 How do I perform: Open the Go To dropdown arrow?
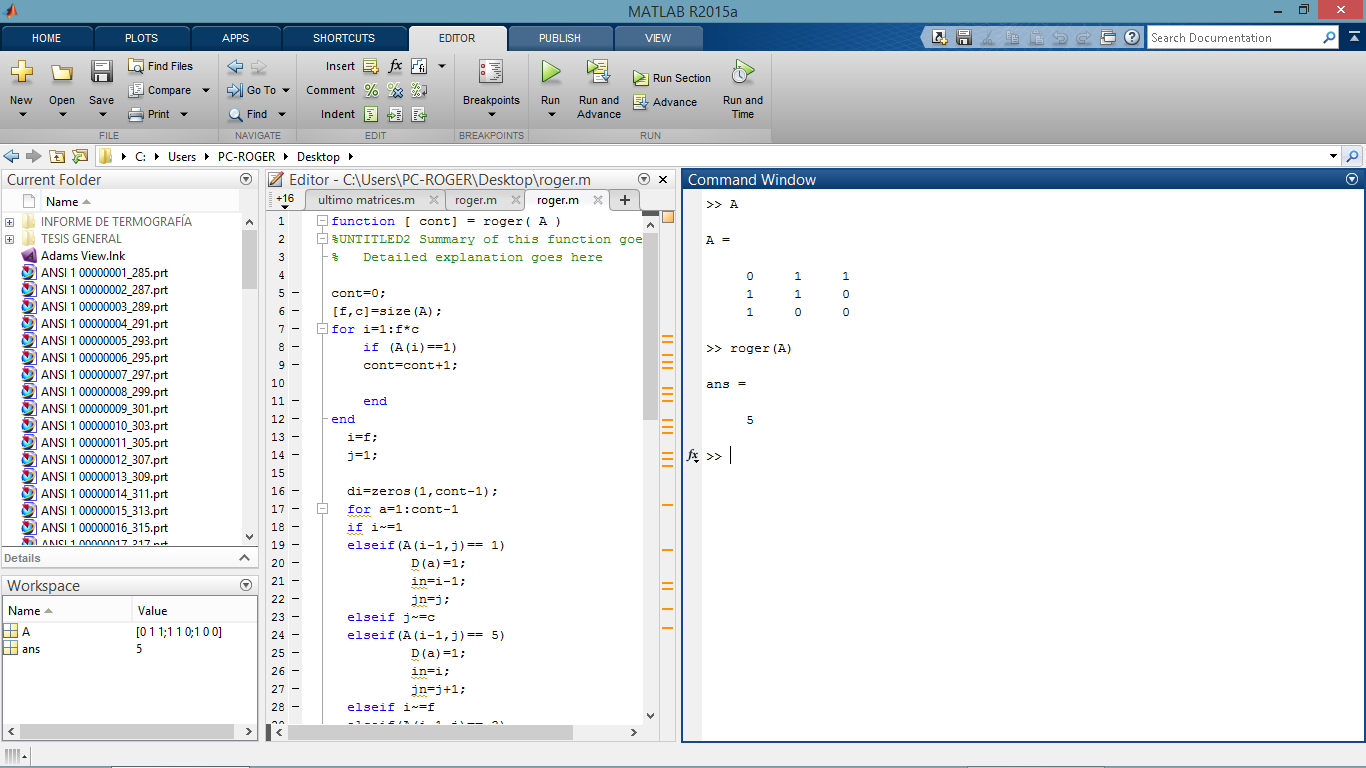[286, 90]
